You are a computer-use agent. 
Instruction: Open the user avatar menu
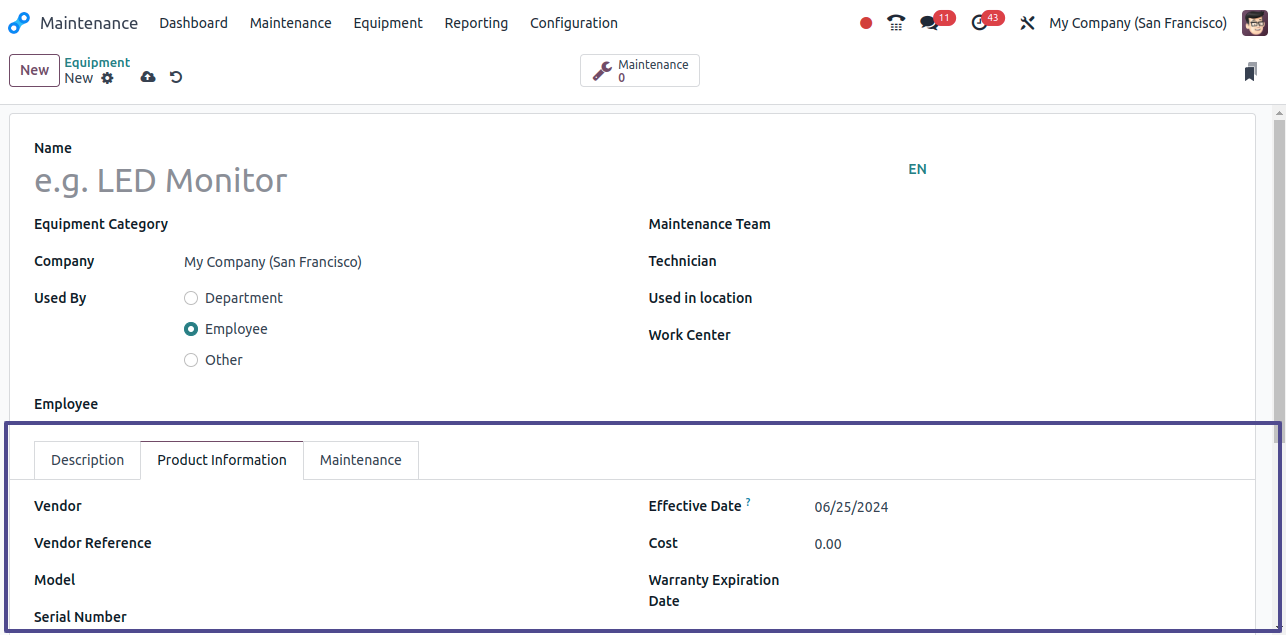1255,23
